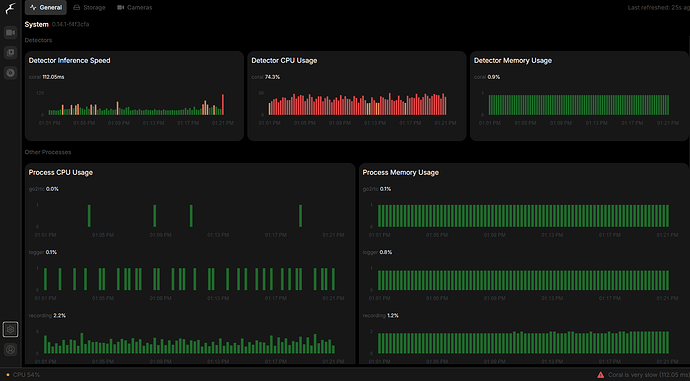Viewport: 690px width, 381px height.
Task: Click the CPU 54% status text
Action: click(26, 375)
